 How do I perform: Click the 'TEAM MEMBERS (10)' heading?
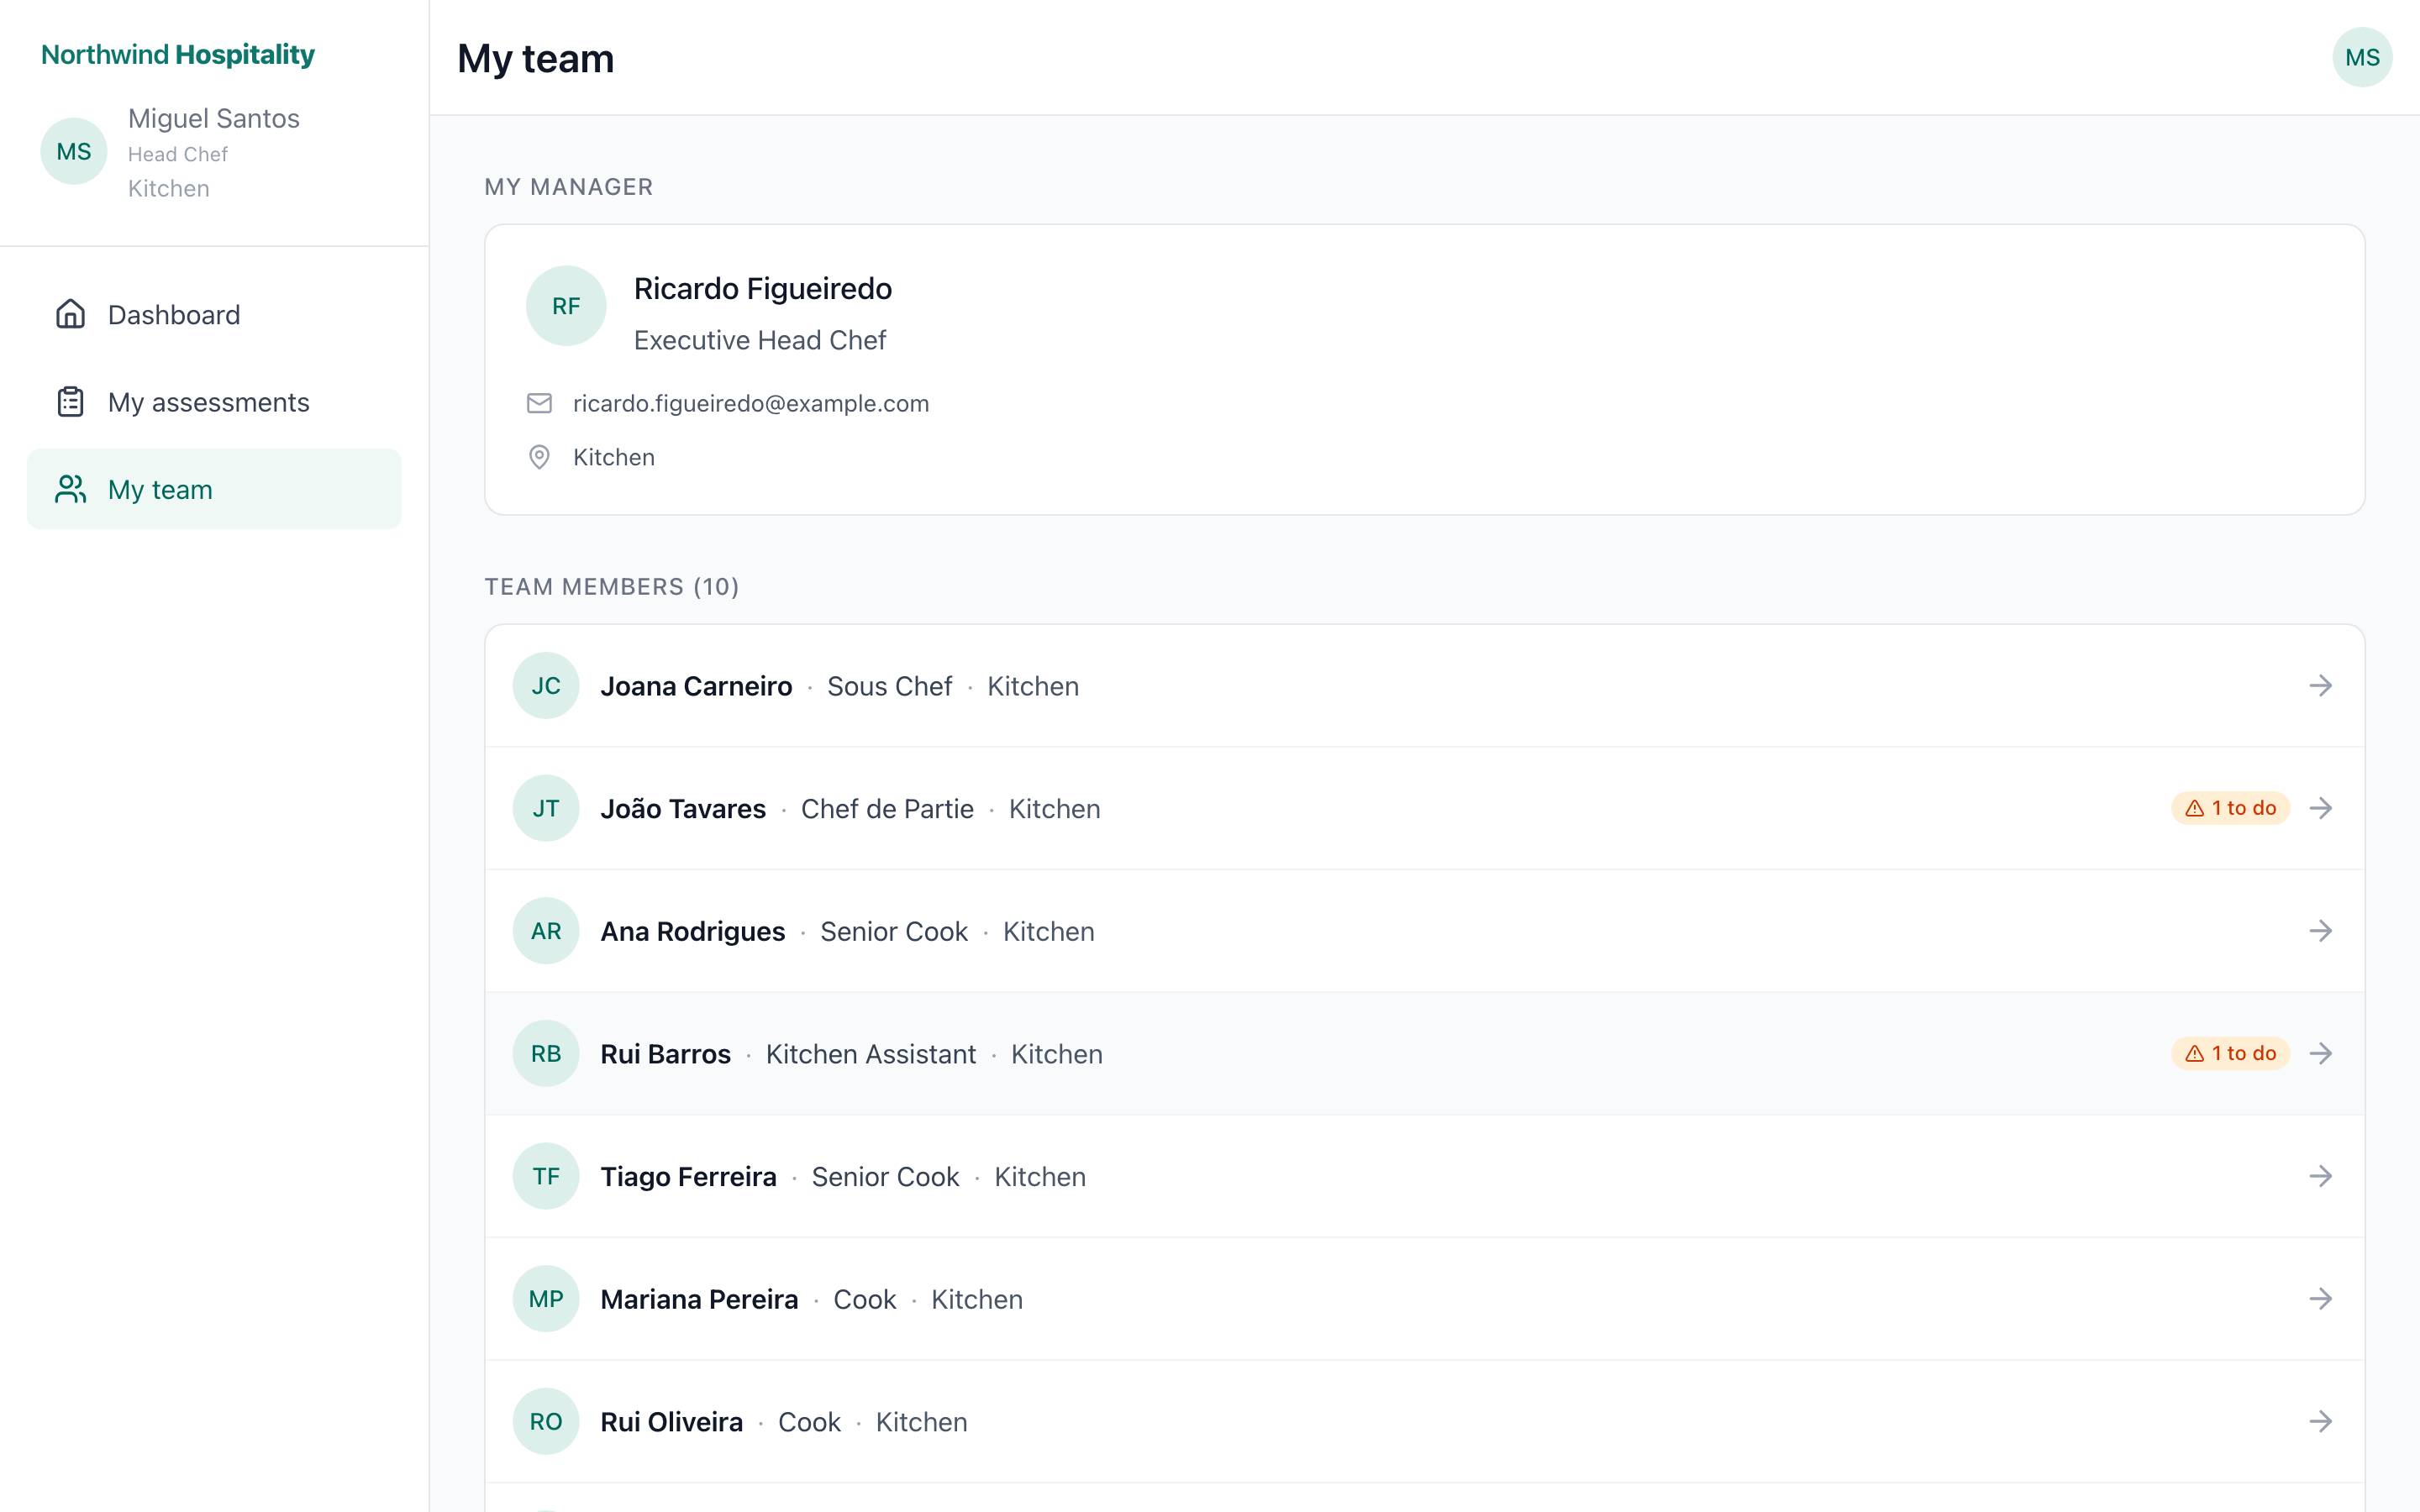tap(612, 586)
